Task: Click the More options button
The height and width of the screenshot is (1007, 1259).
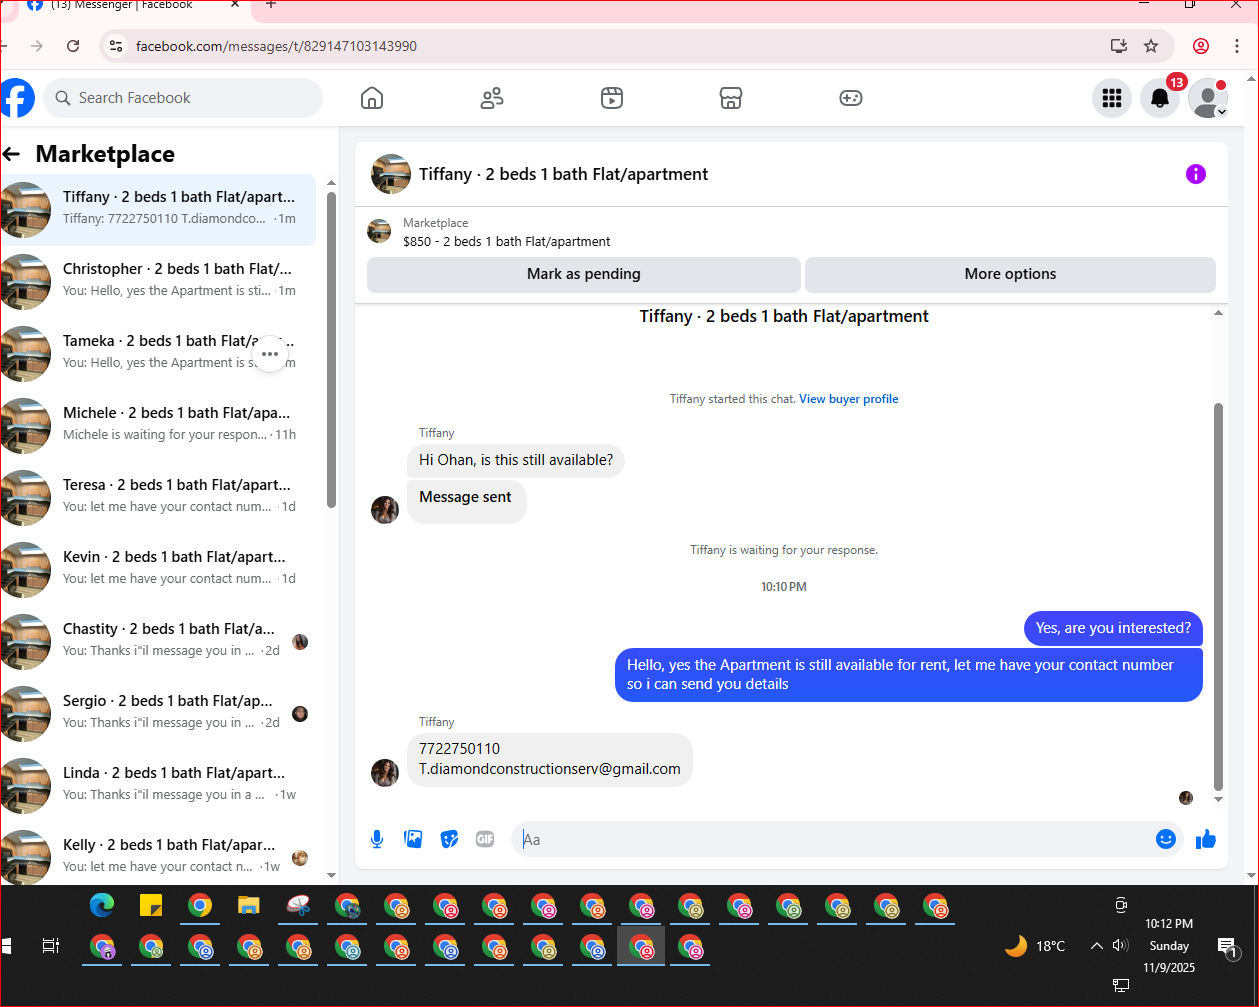Action: (1010, 274)
